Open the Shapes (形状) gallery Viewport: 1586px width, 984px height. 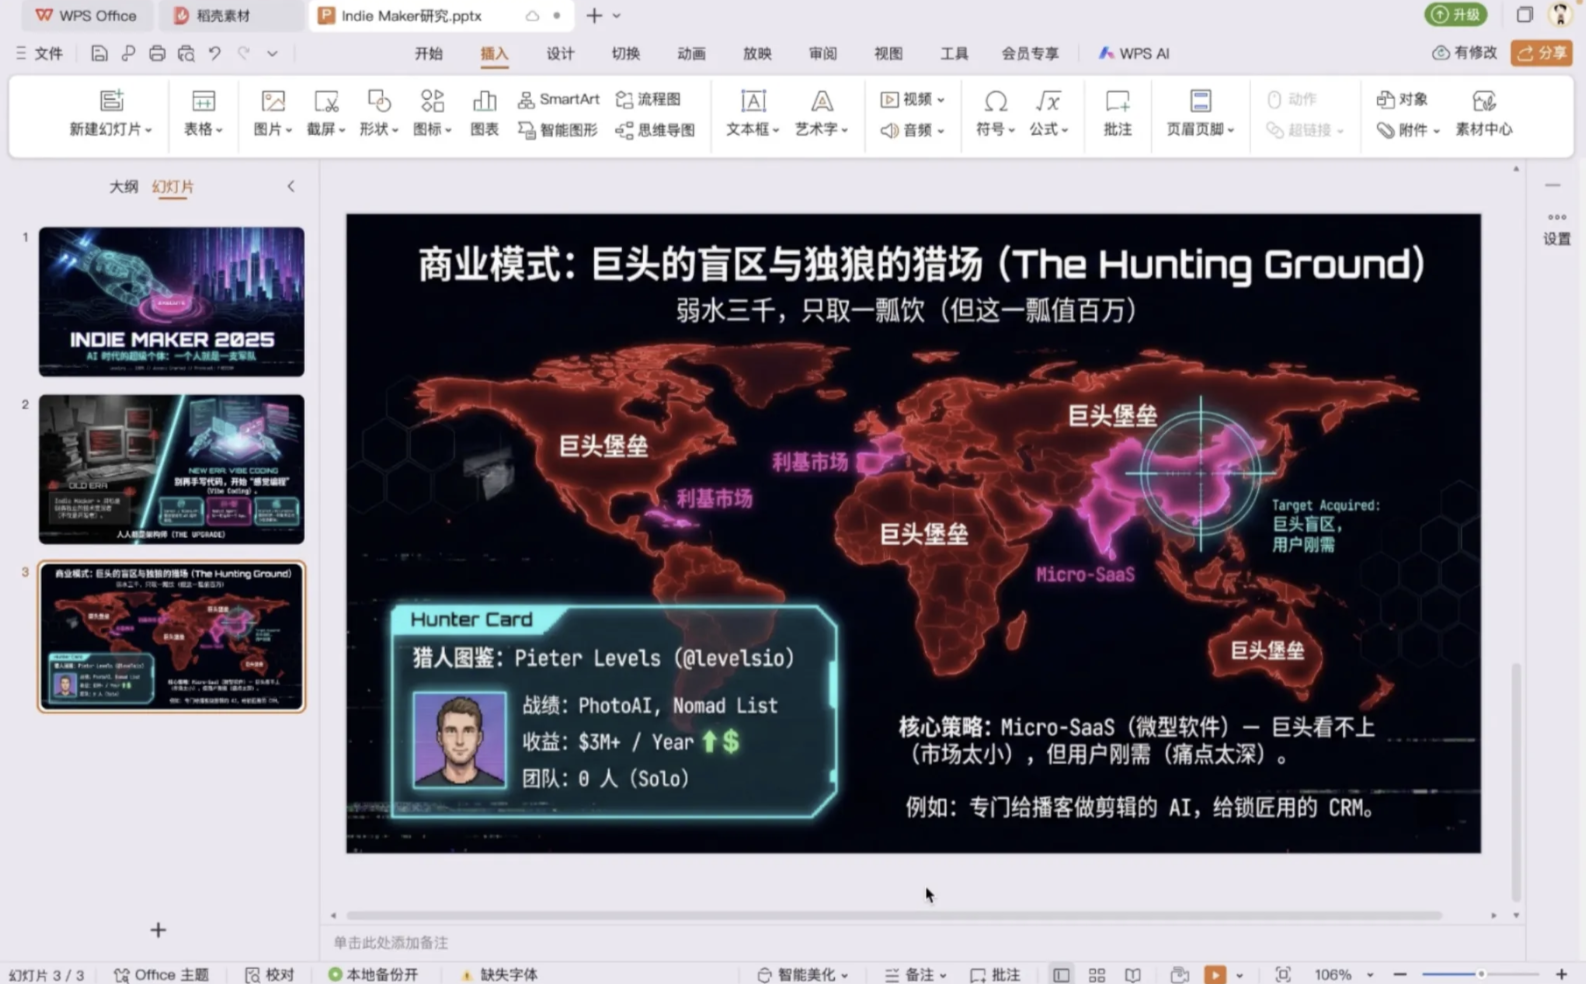point(378,112)
